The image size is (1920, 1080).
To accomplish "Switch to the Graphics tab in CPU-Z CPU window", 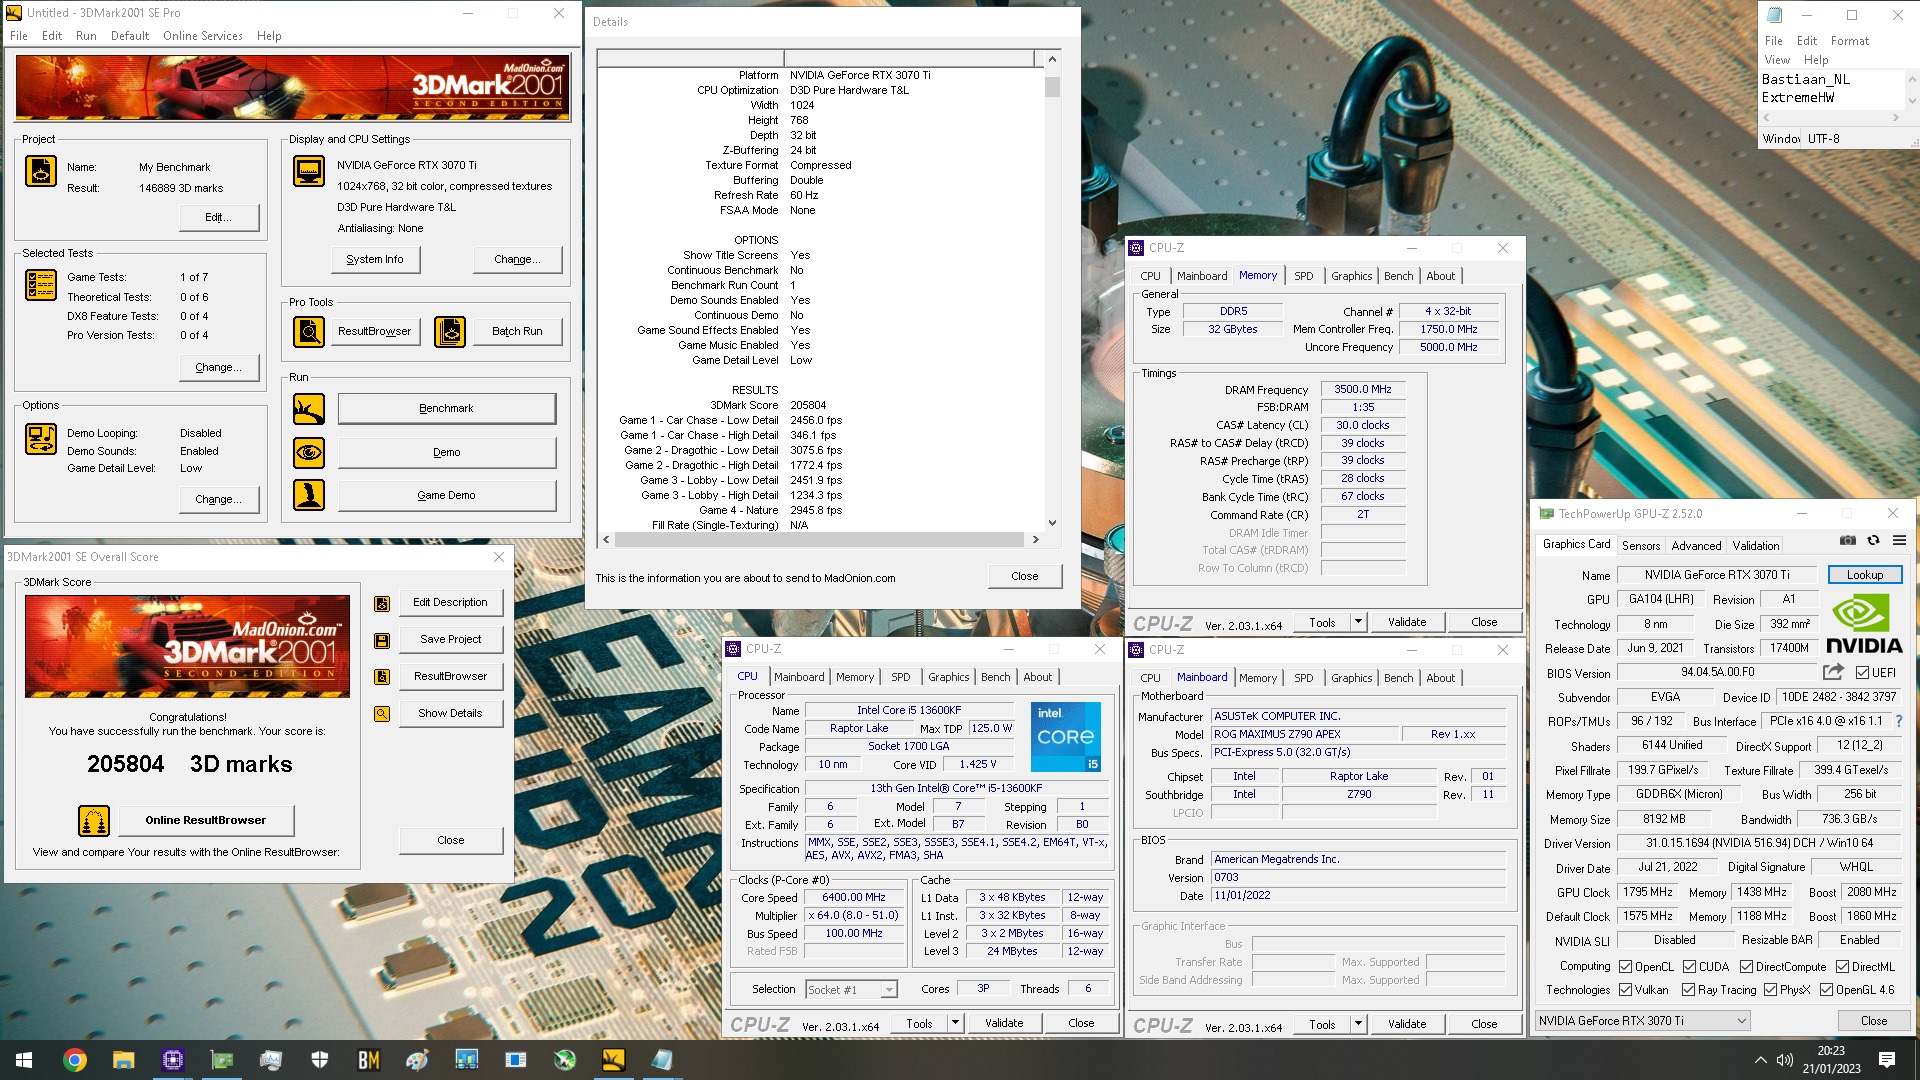I will (948, 677).
